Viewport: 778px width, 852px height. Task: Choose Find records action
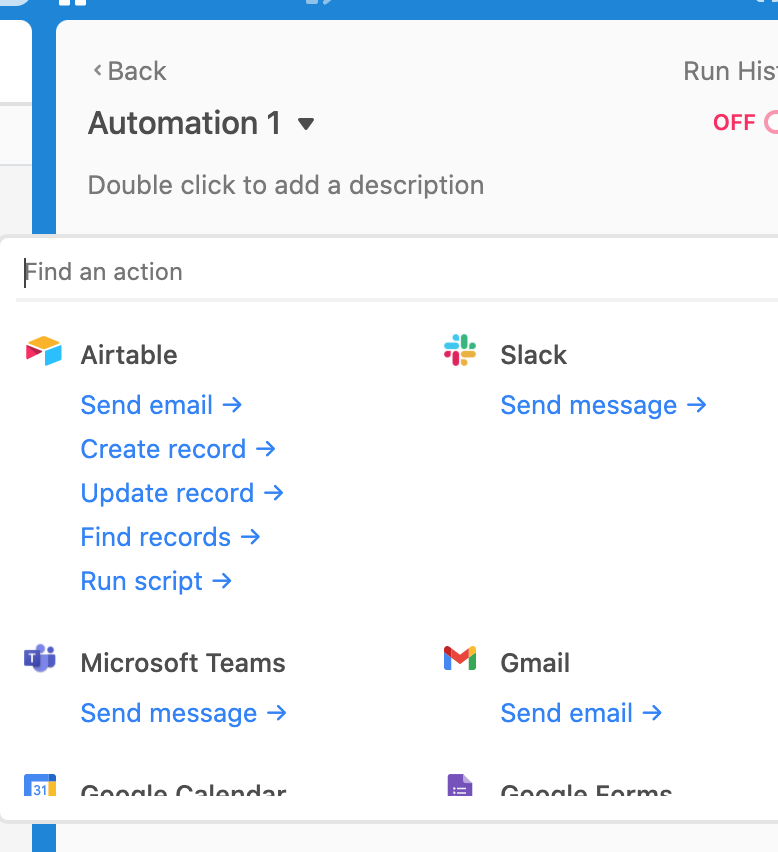[x=171, y=537]
